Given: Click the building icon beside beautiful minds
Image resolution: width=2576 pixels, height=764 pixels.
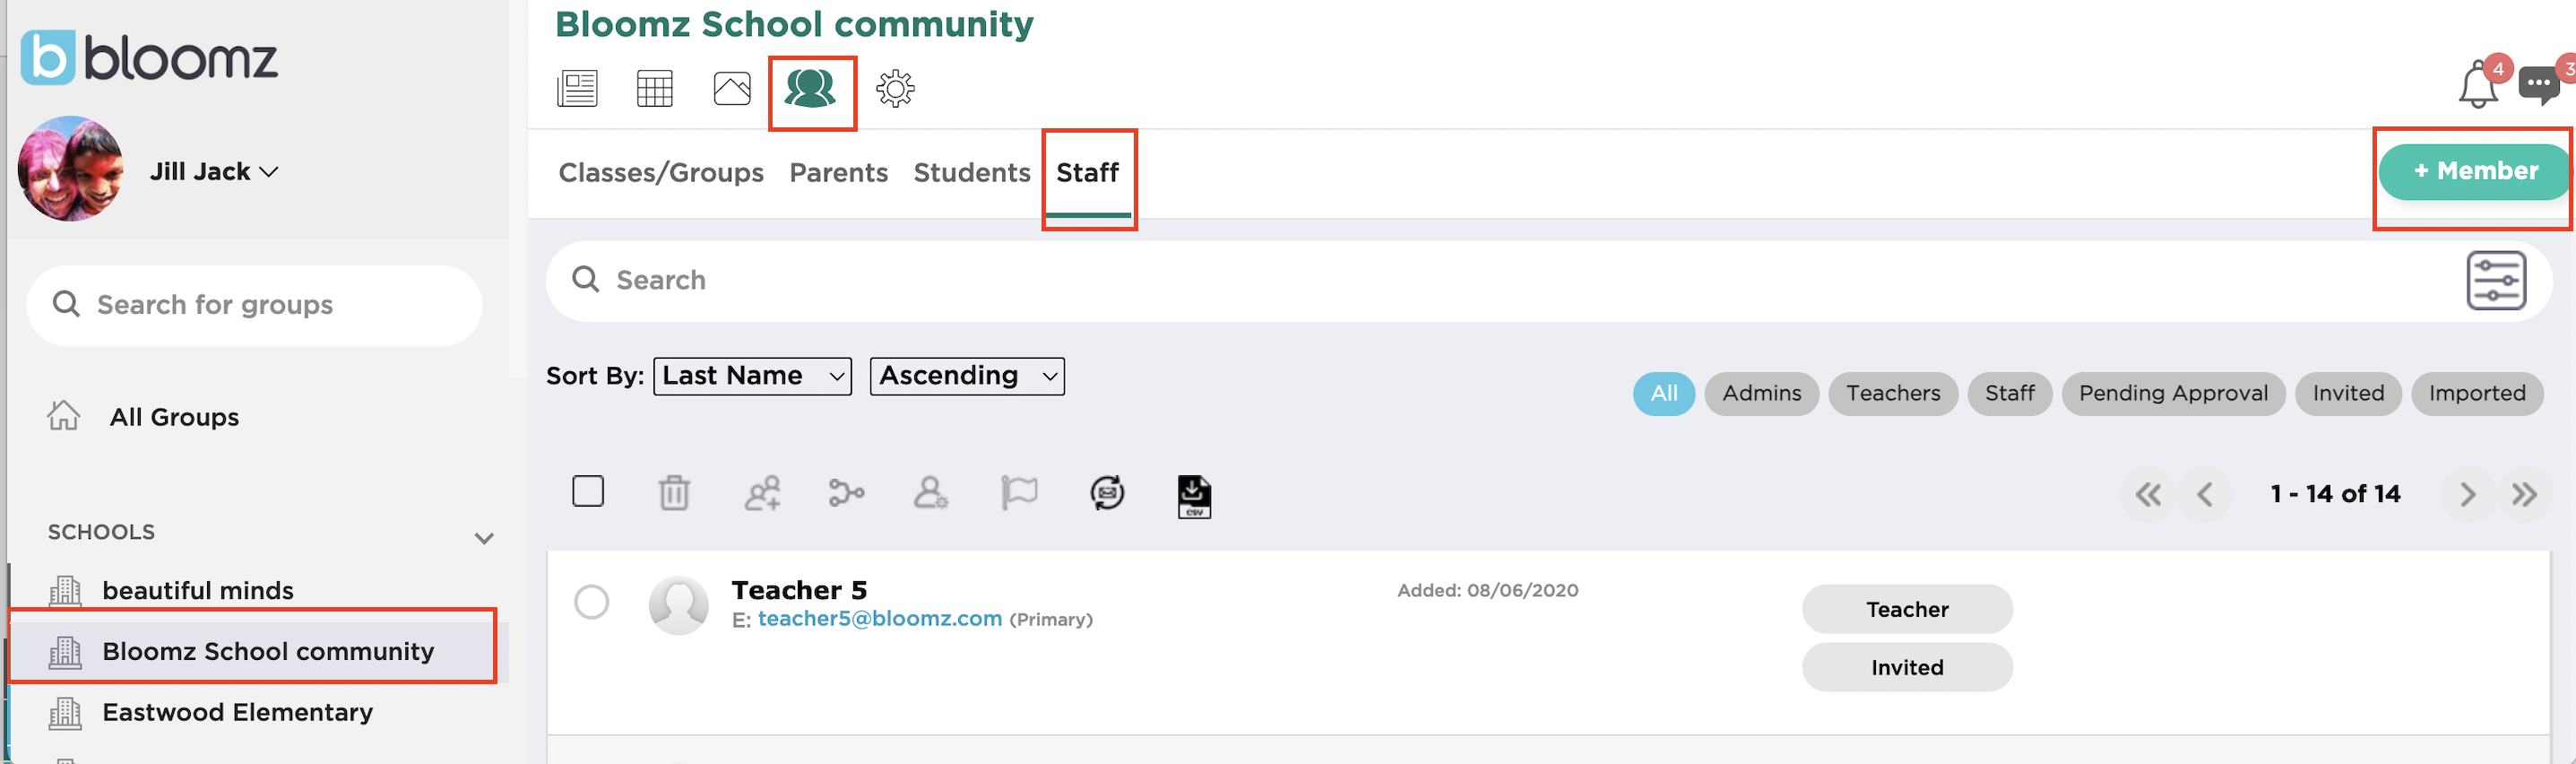Looking at the screenshot, I should coord(65,591).
